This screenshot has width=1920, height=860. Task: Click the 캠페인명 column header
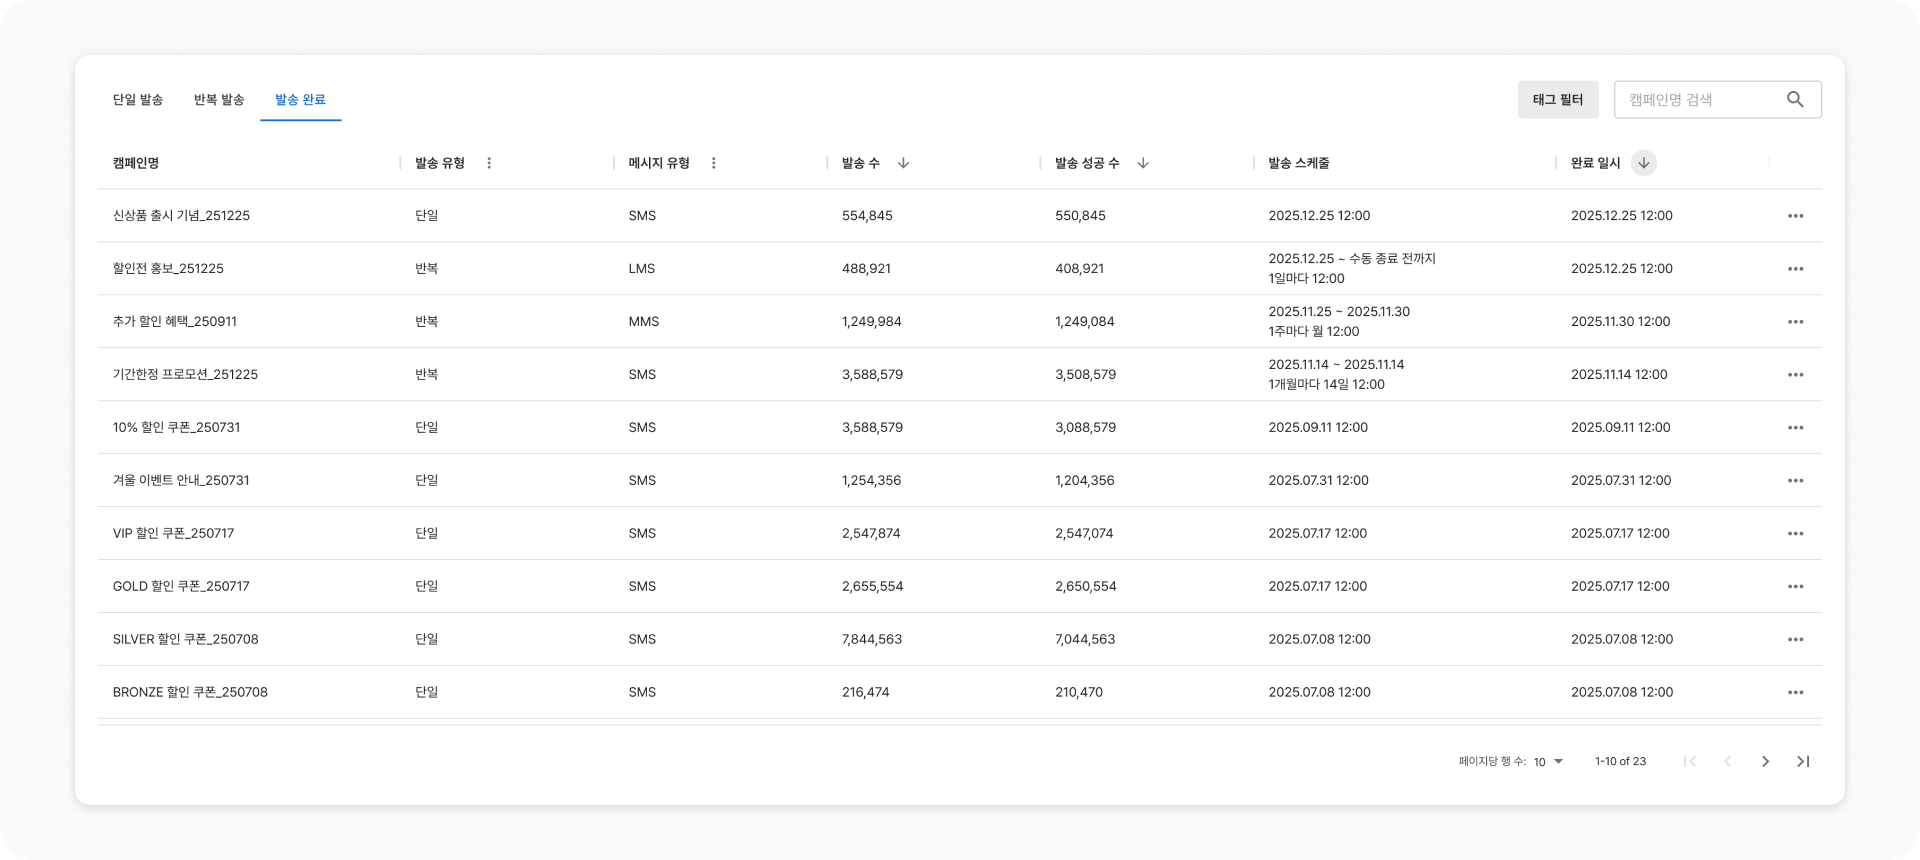coord(136,163)
